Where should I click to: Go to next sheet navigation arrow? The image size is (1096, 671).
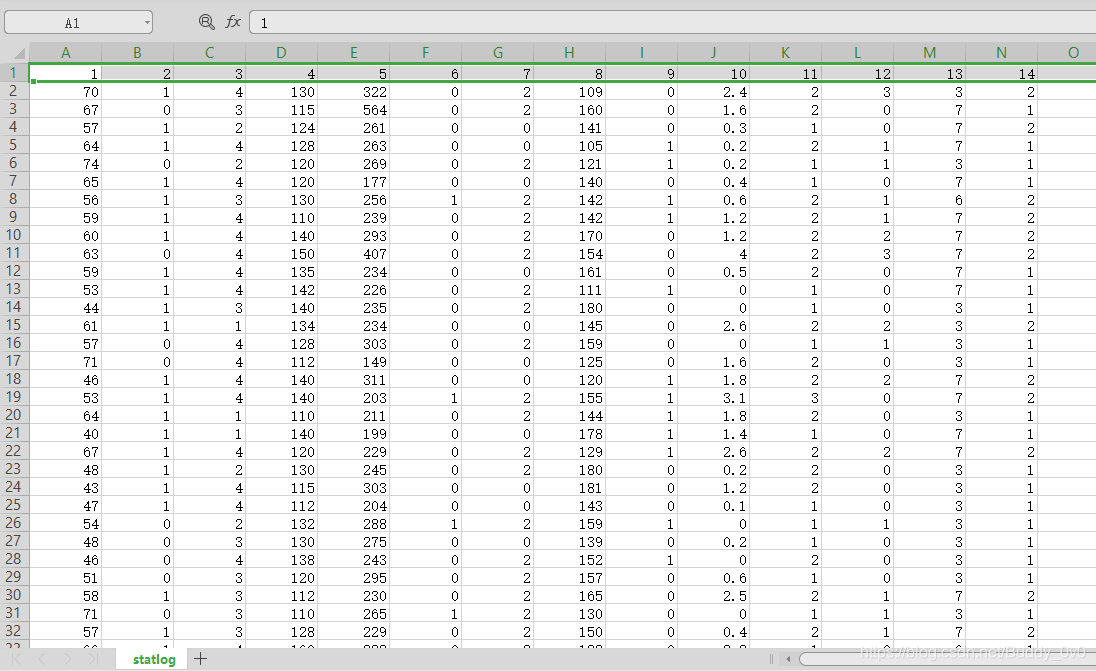67,659
